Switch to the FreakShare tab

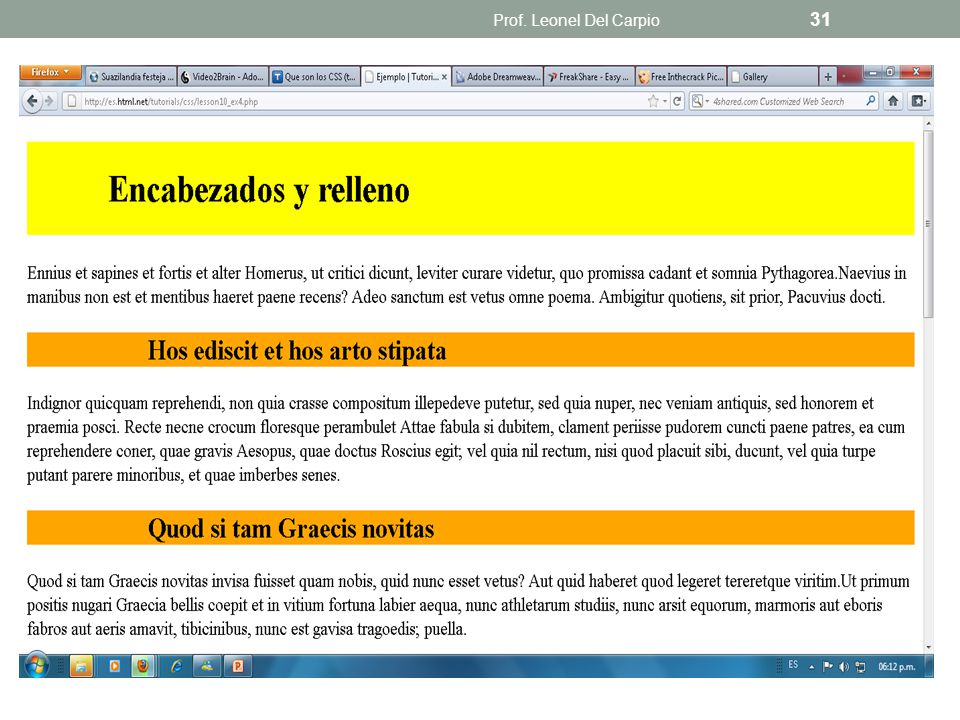(589, 77)
